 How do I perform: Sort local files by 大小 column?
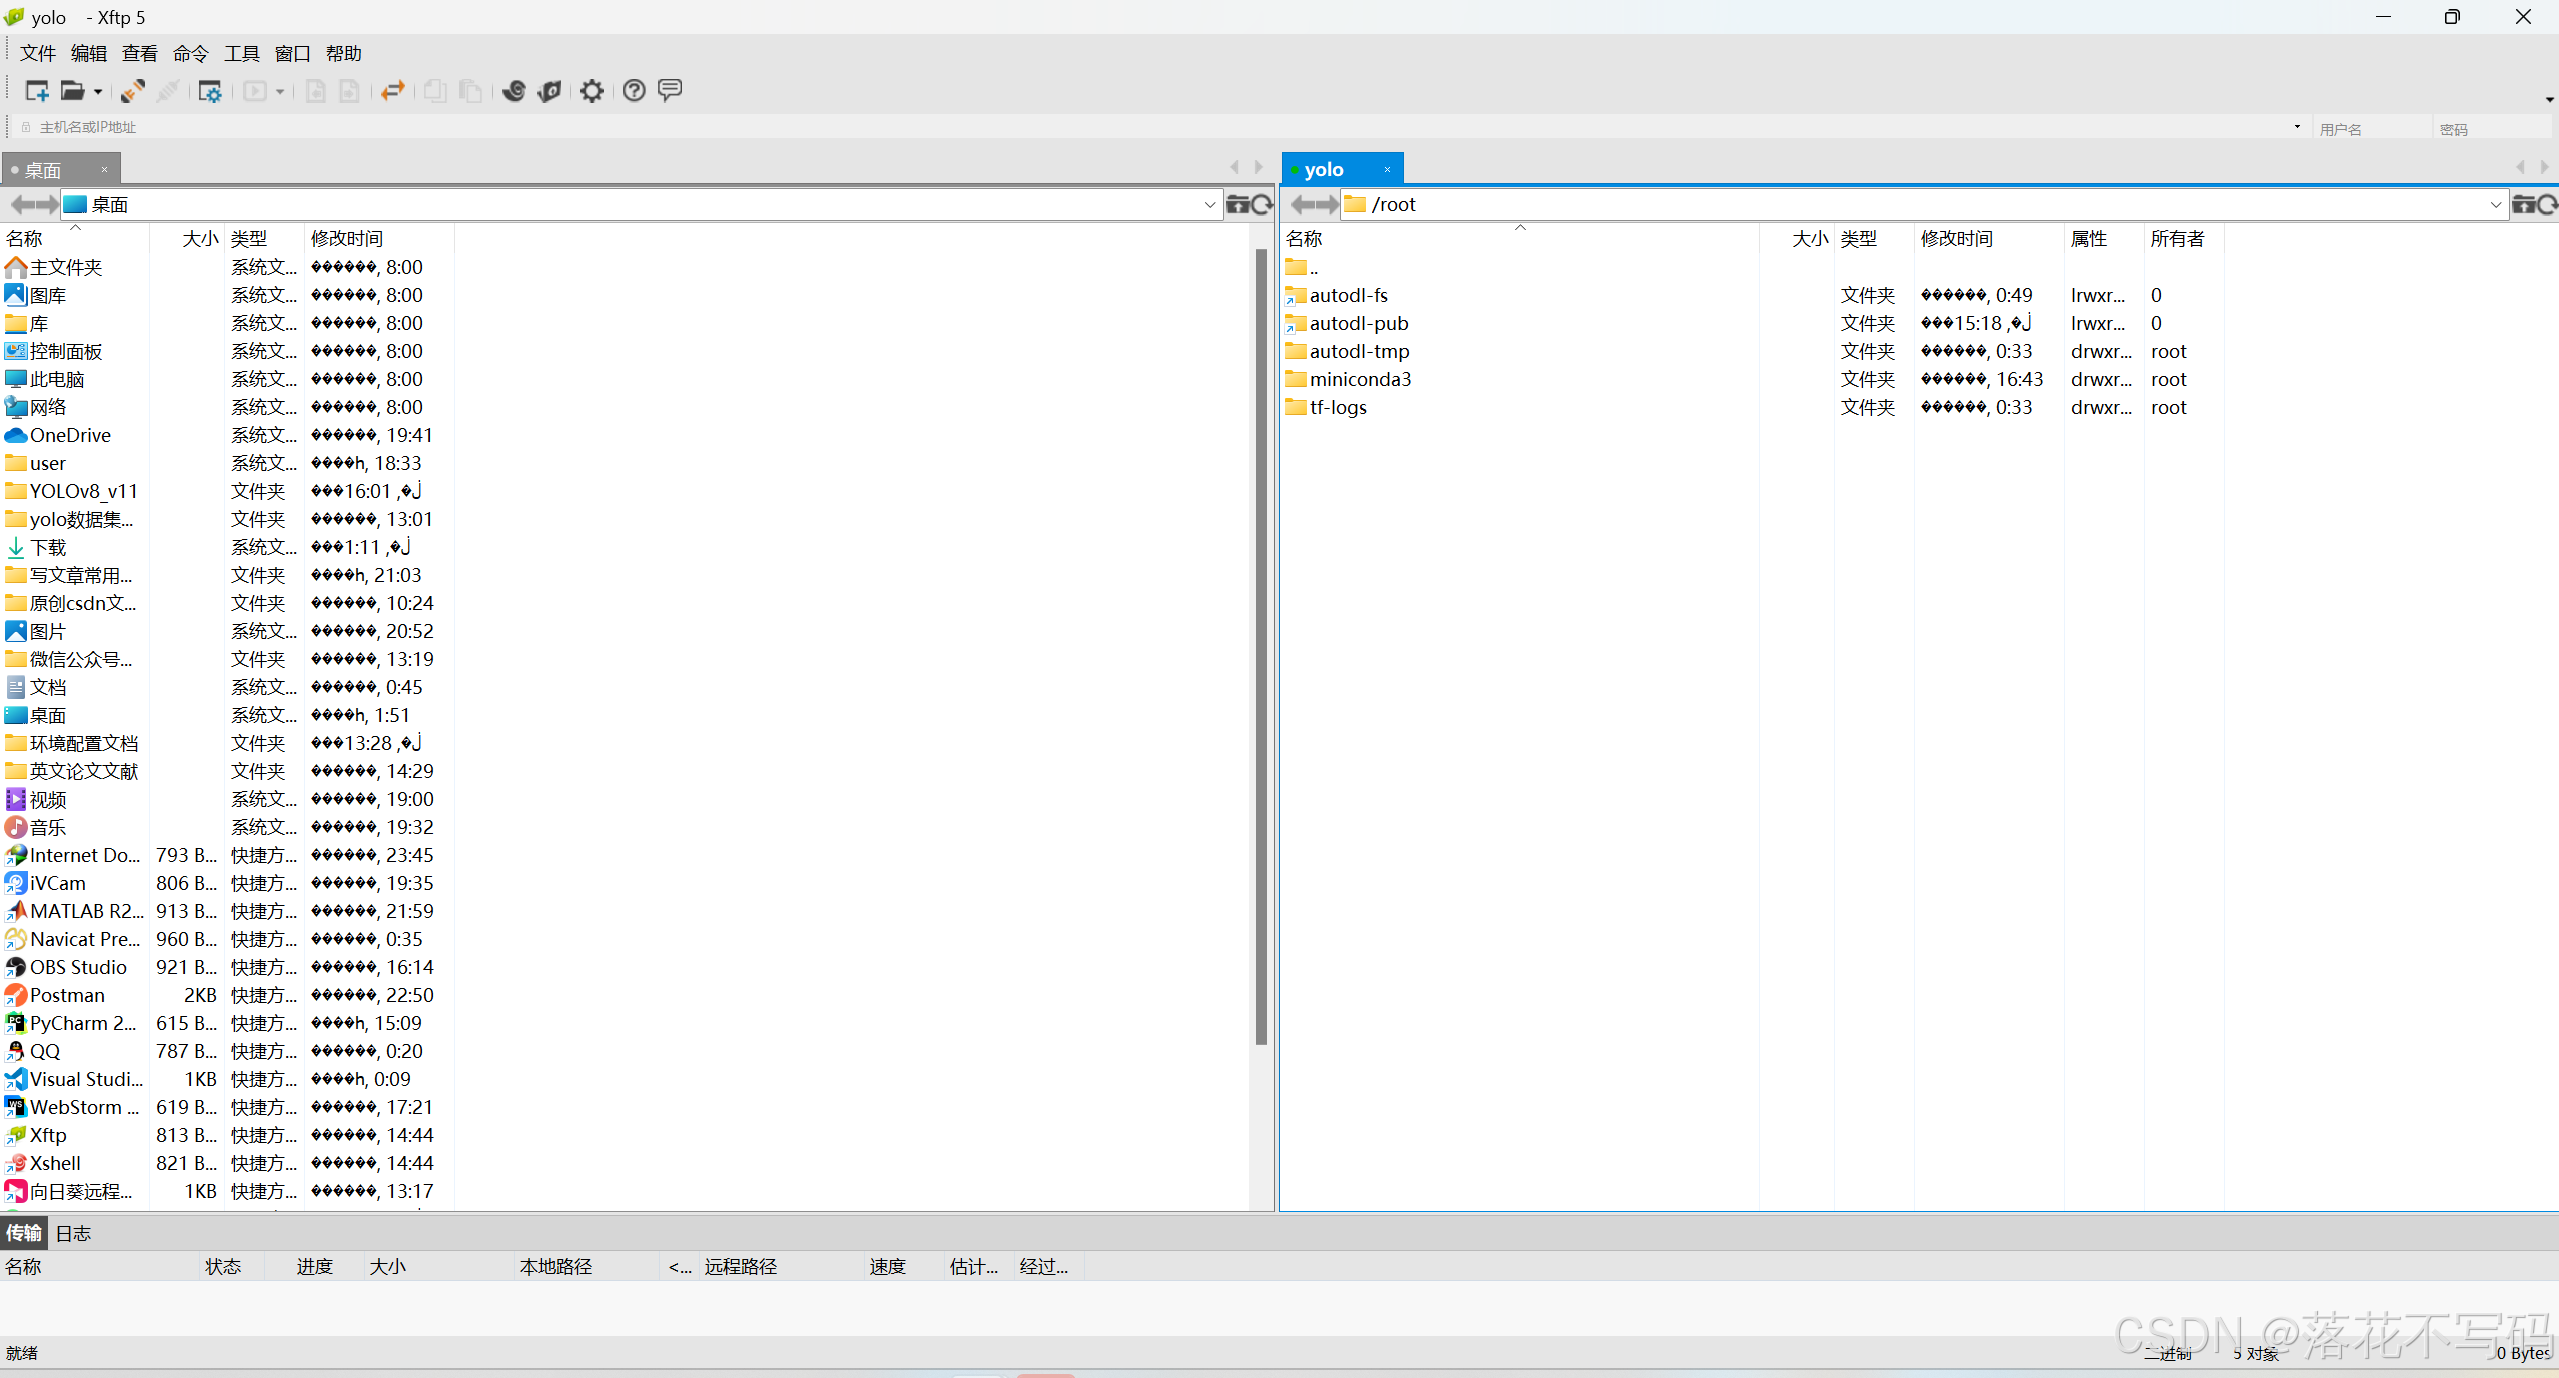coord(187,239)
